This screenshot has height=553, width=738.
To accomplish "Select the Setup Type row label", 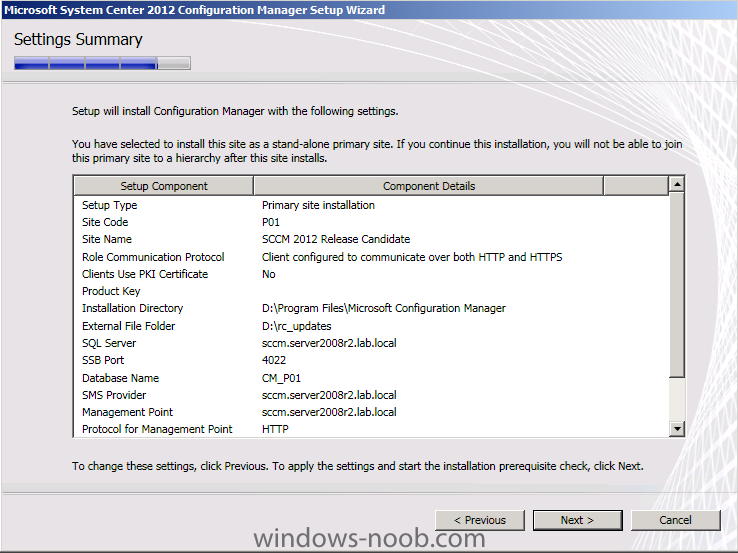I will click(110, 205).
